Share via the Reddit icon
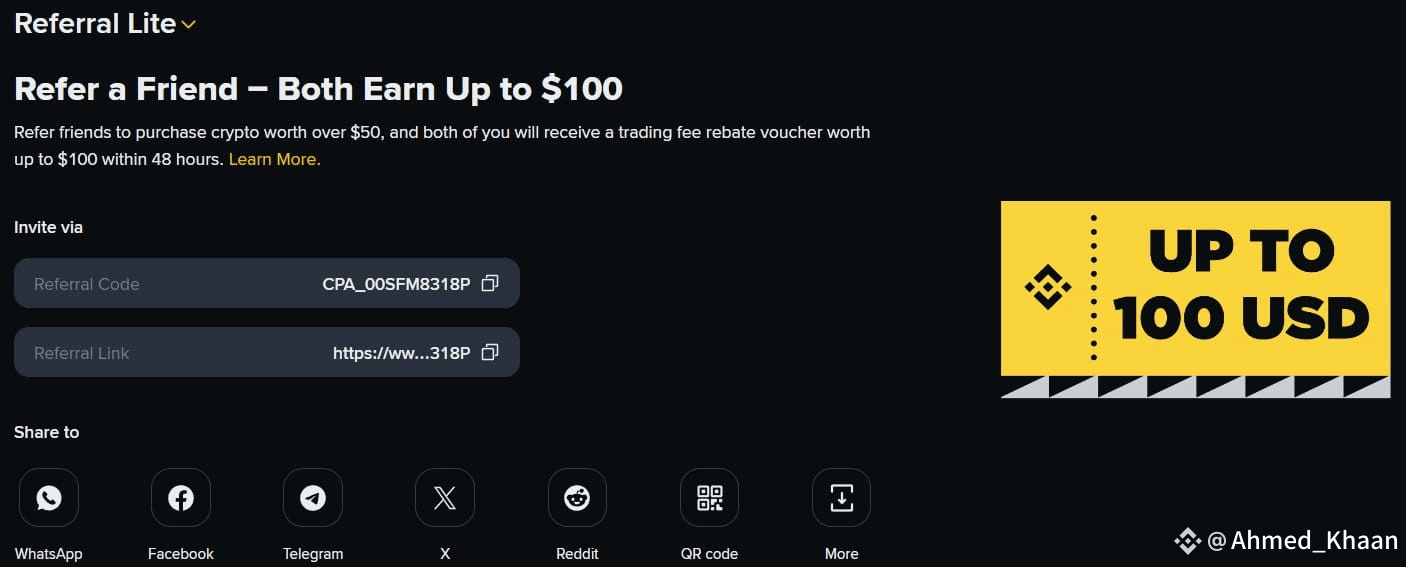1406x567 pixels. (x=577, y=498)
